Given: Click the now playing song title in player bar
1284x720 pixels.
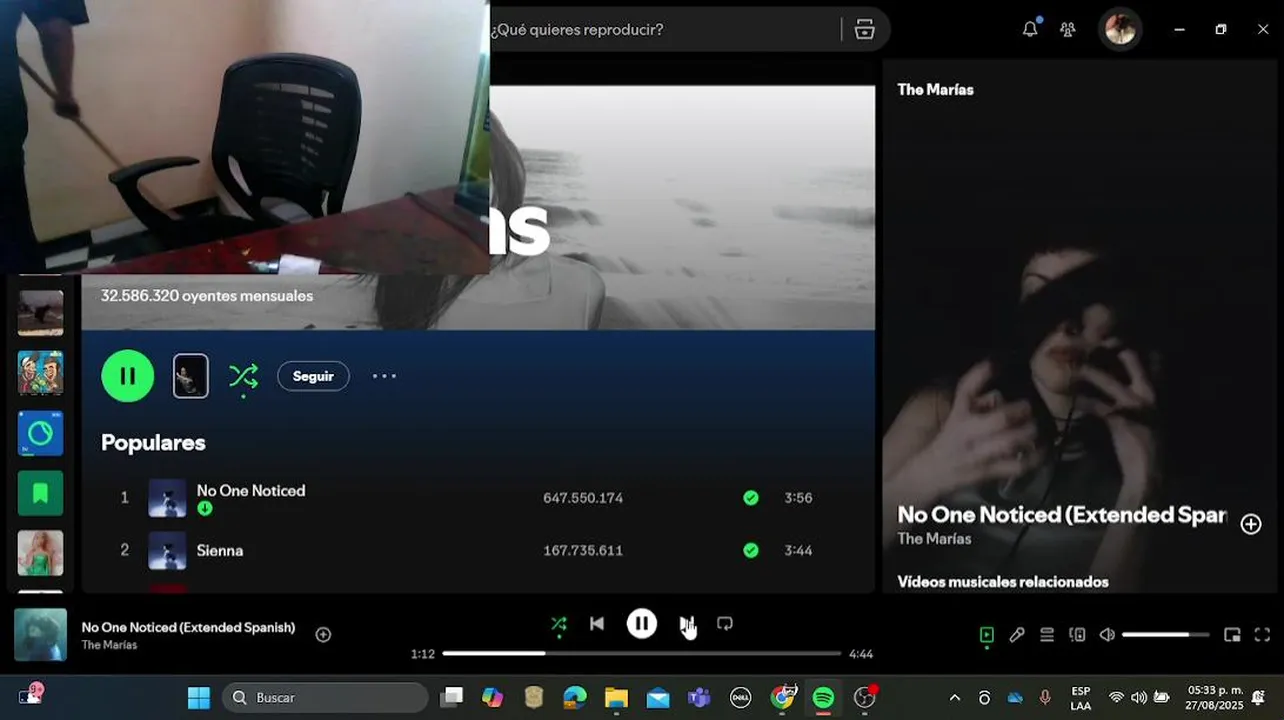Looking at the screenshot, I should tap(188, 627).
